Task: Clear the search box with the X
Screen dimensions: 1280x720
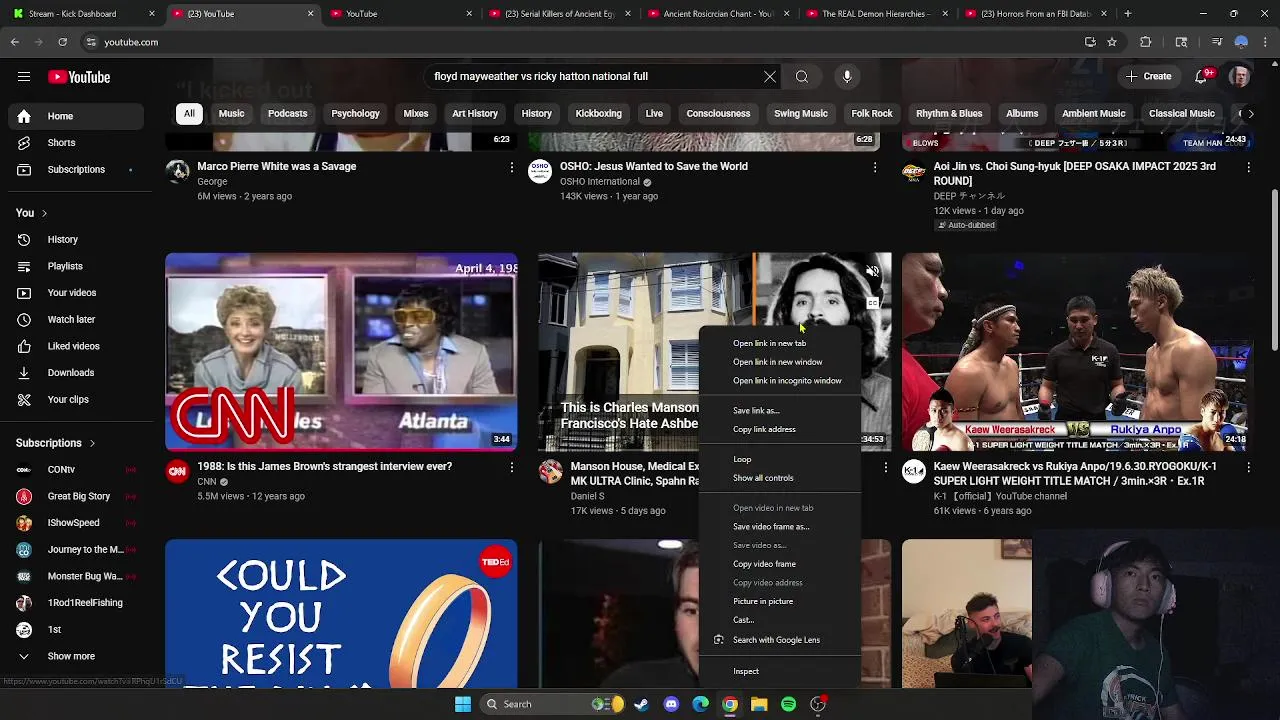Action: click(x=770, y=76)
